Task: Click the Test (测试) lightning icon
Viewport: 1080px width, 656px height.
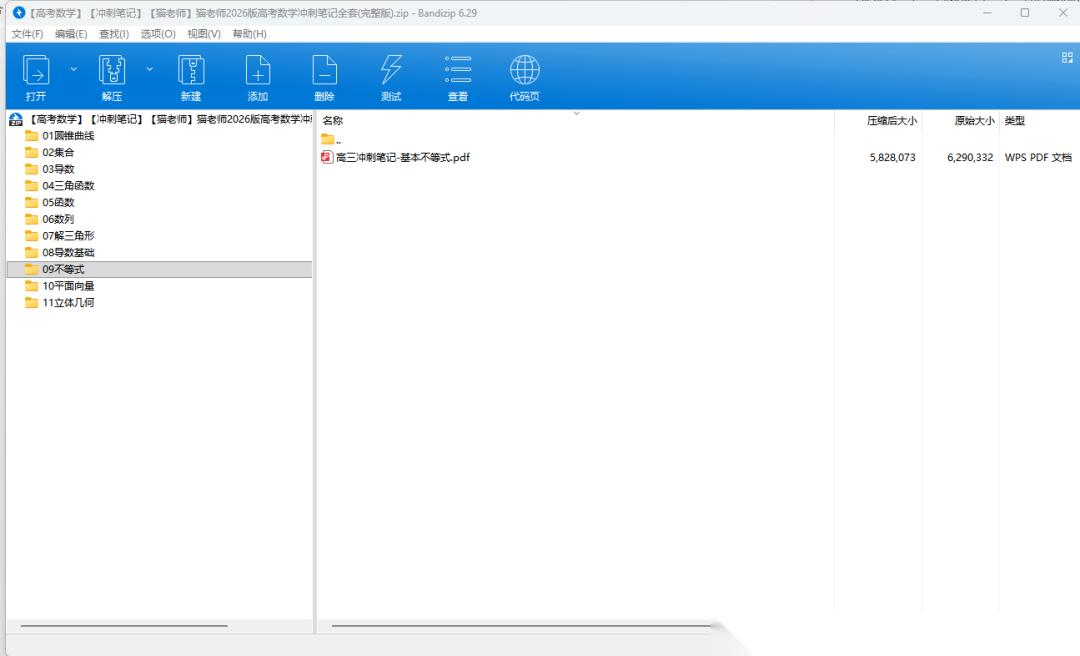Action: point(391,71)
